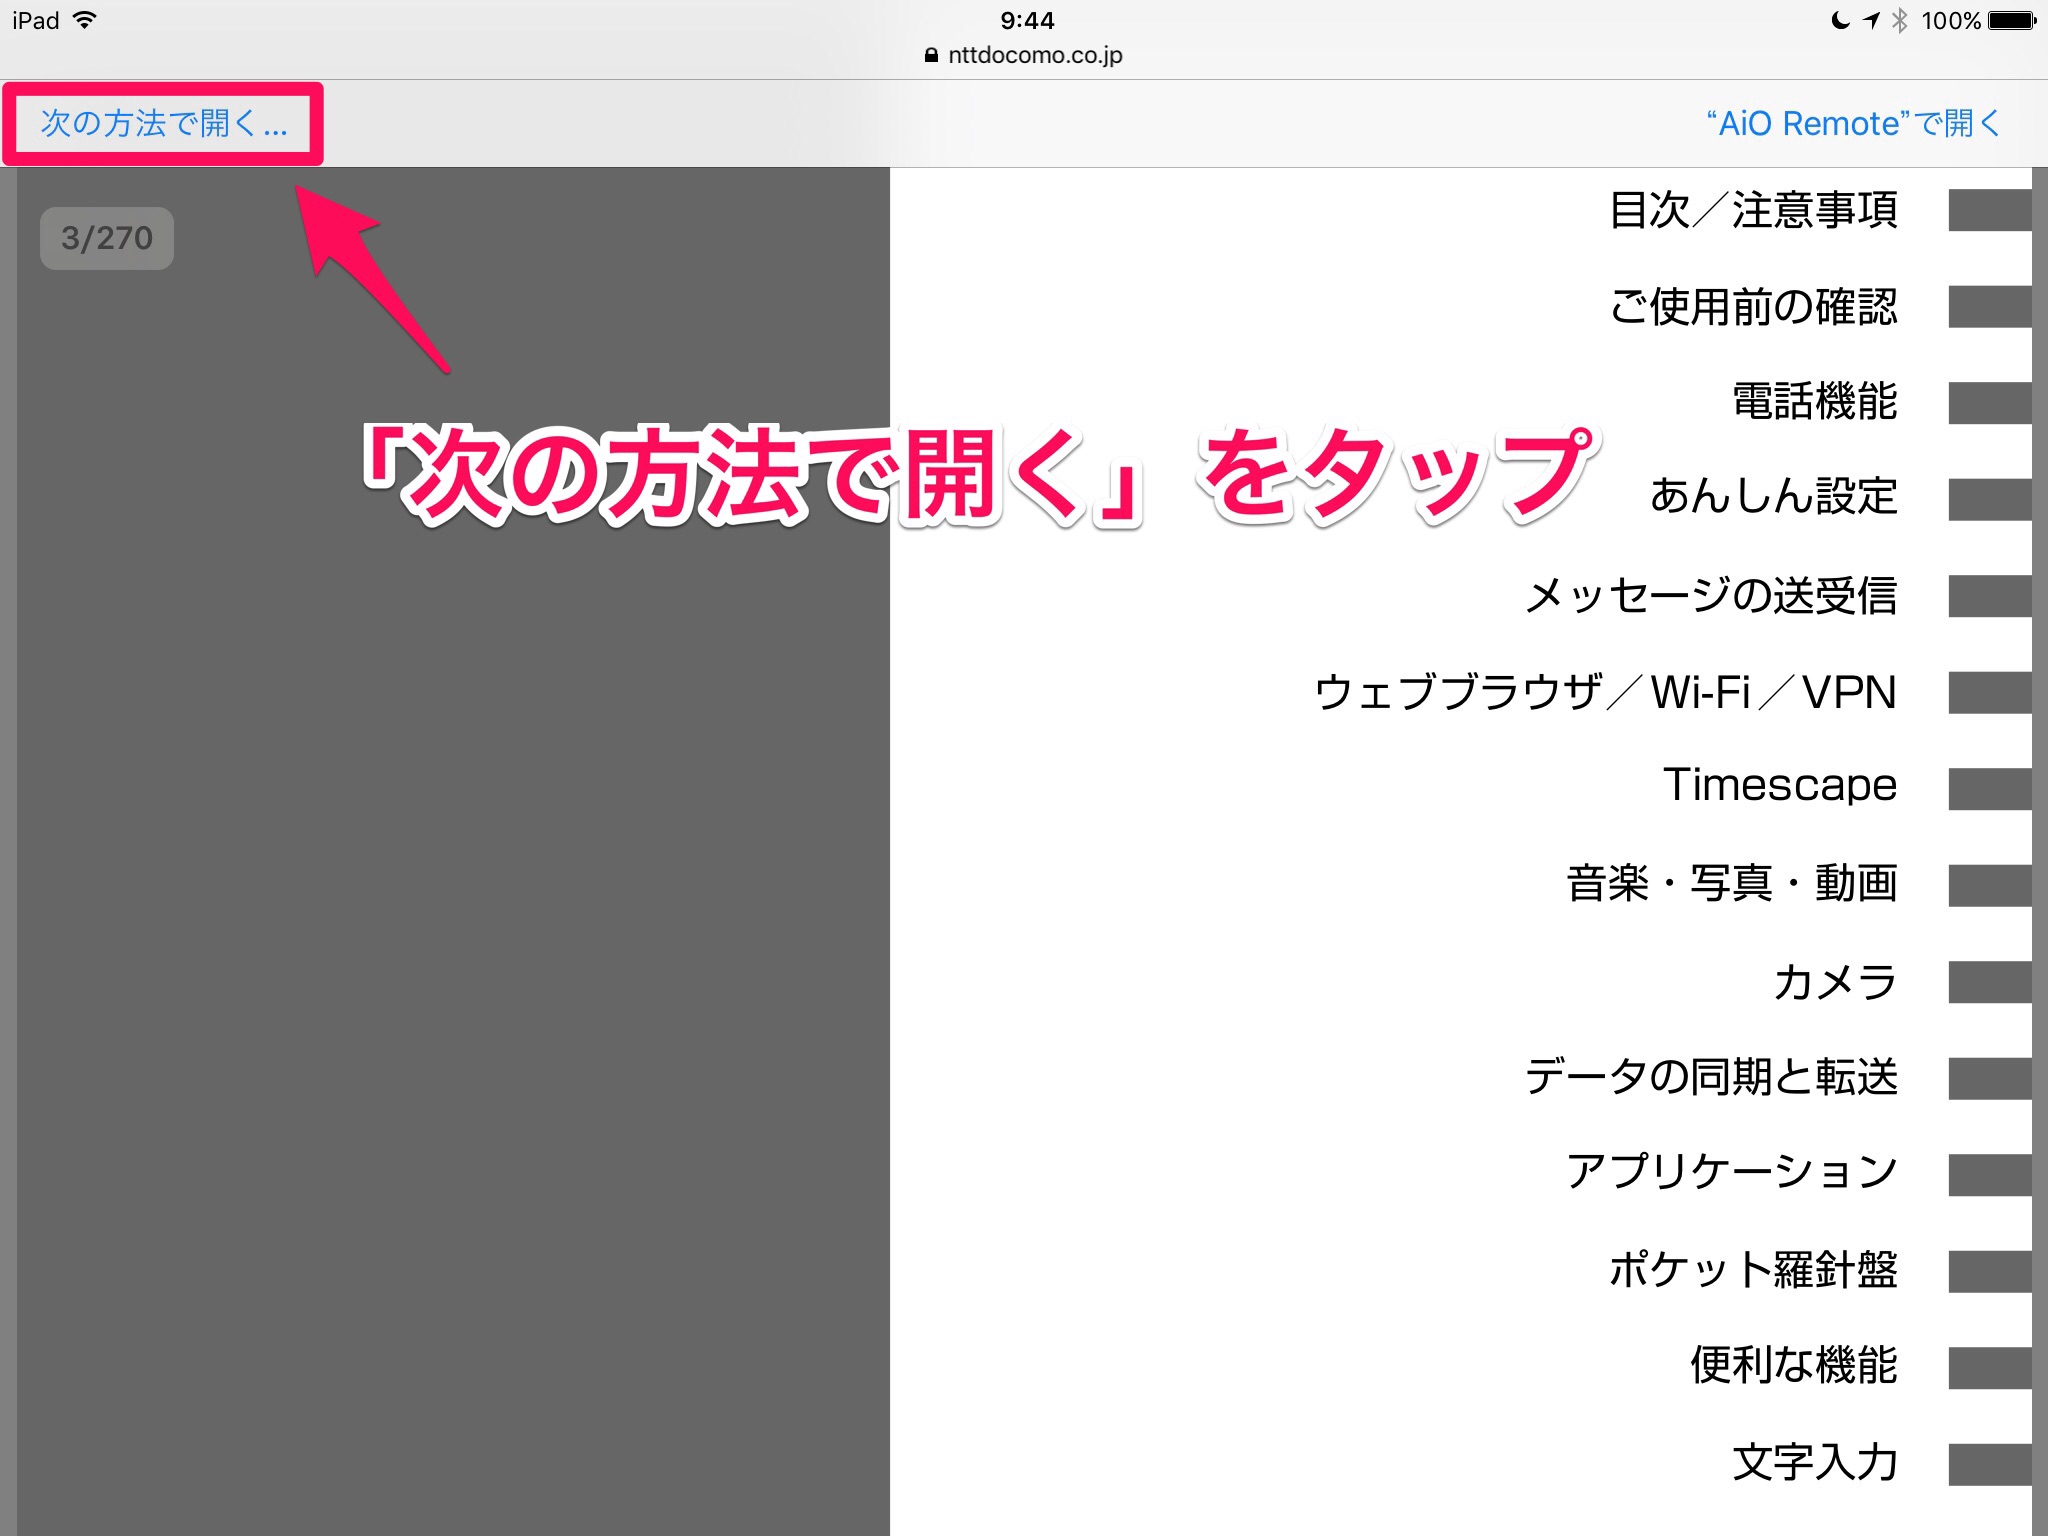Open the '目次／注意事項' contents entry
This screenshot has height=1536, width=2048.
pyautogui.click(x=1753, y=211)
